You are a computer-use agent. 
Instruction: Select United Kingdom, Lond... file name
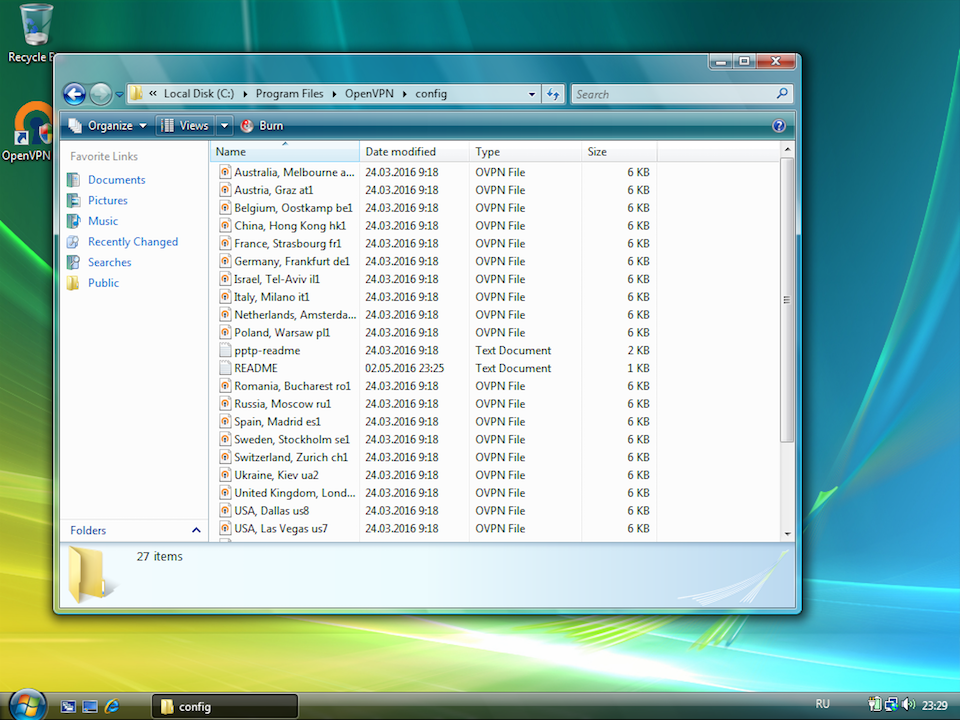294,492
